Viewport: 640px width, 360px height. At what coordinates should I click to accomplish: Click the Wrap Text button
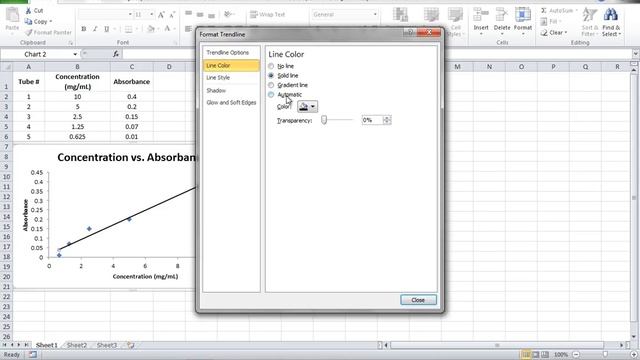(267, 15)
